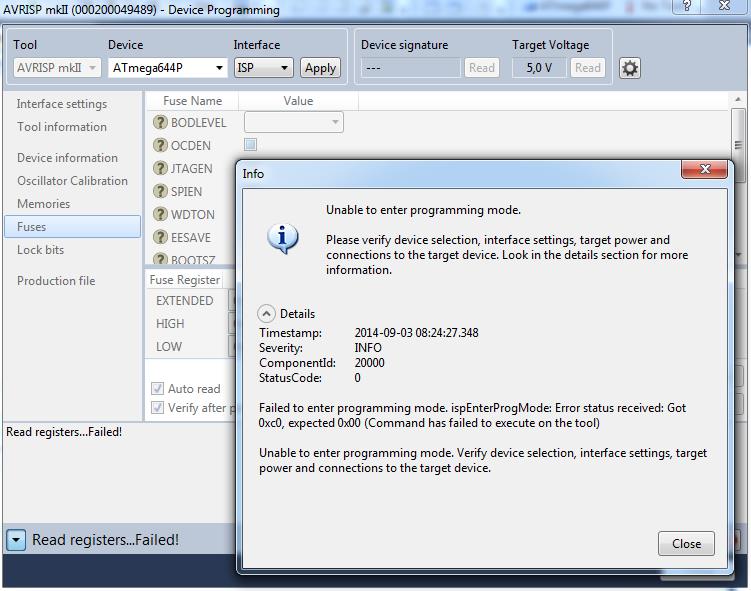The image size is (751, 591).
Task: Click the BOOTSZ fuse name
Action: pos(193,260)
